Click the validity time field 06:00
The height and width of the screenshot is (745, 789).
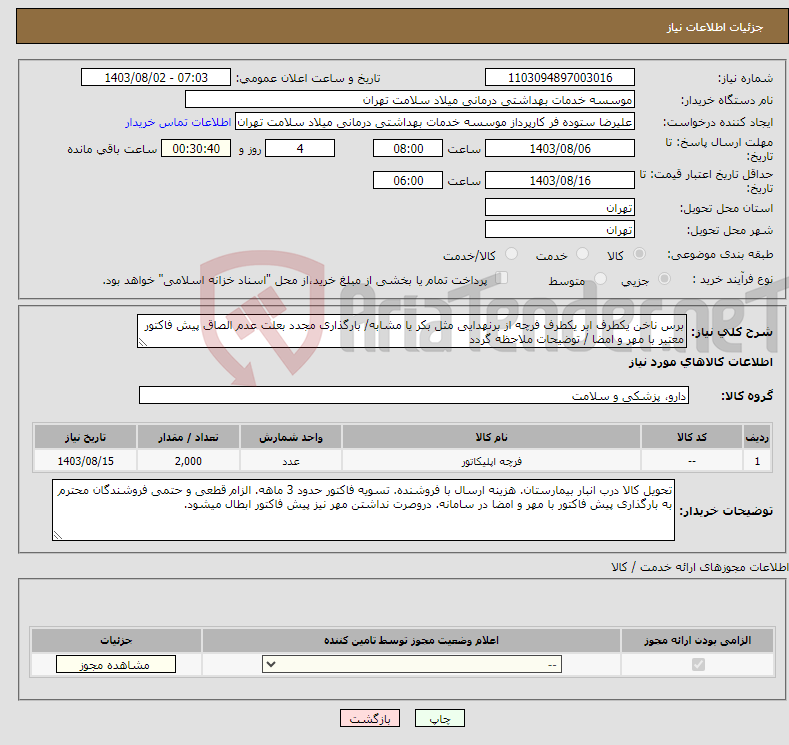(x=408, y=180)
